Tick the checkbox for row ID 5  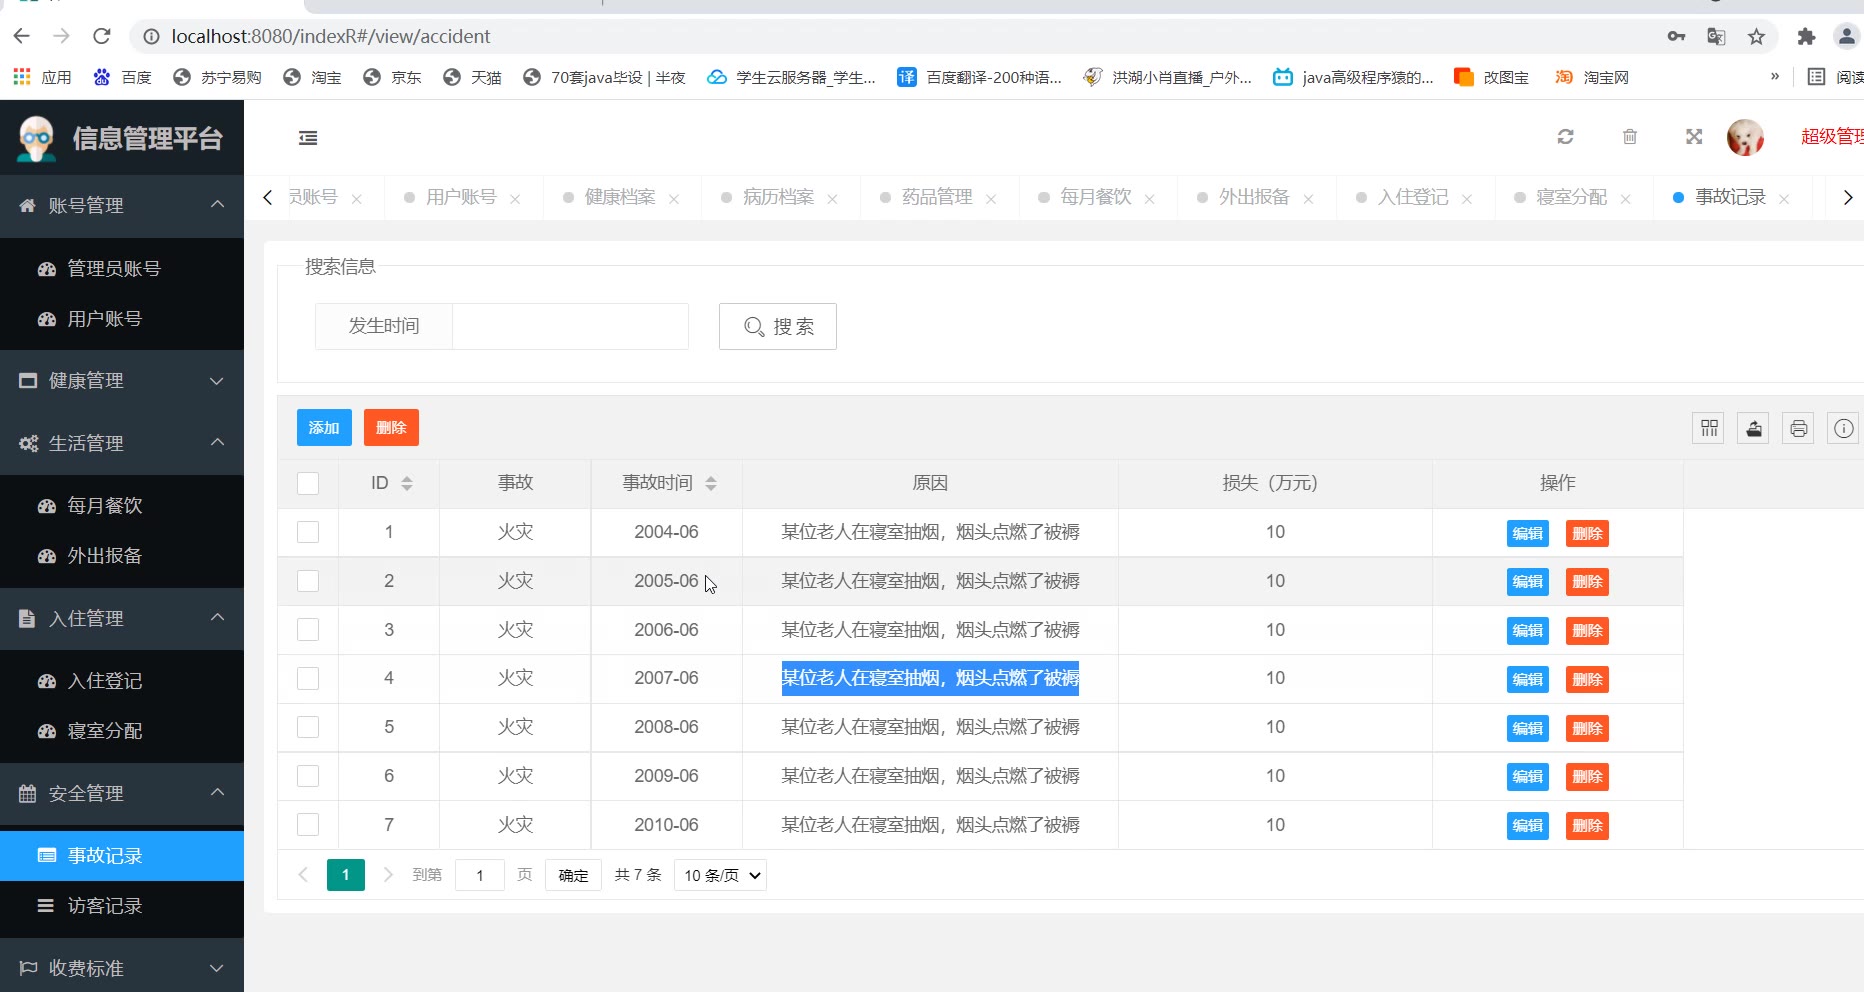[308, 727]
